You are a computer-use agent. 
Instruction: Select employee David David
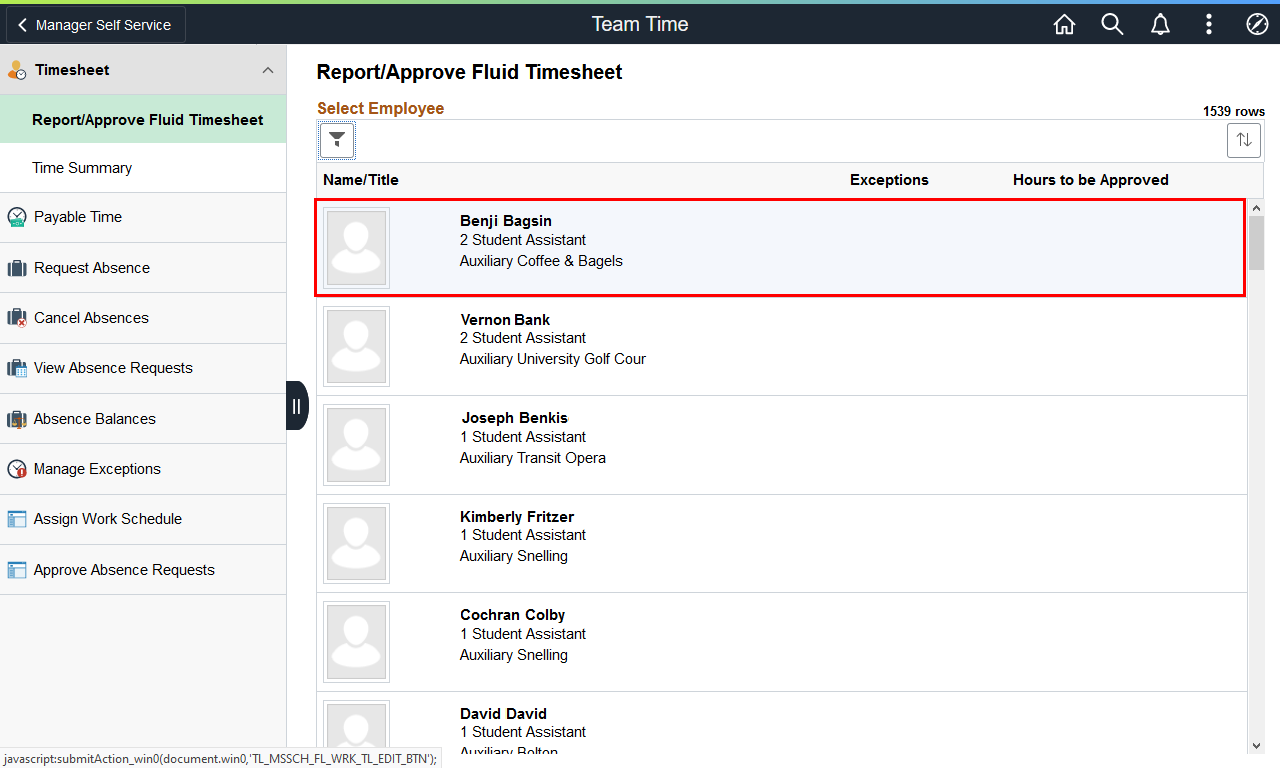click(782, 724)
